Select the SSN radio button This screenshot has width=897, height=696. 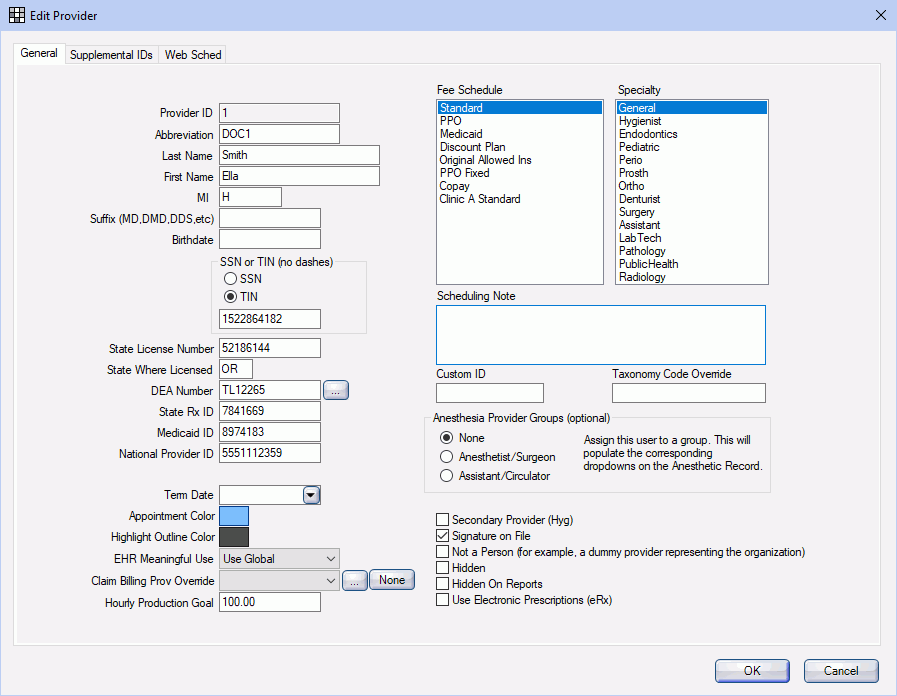pyautogui.click(x=231, y=278)
